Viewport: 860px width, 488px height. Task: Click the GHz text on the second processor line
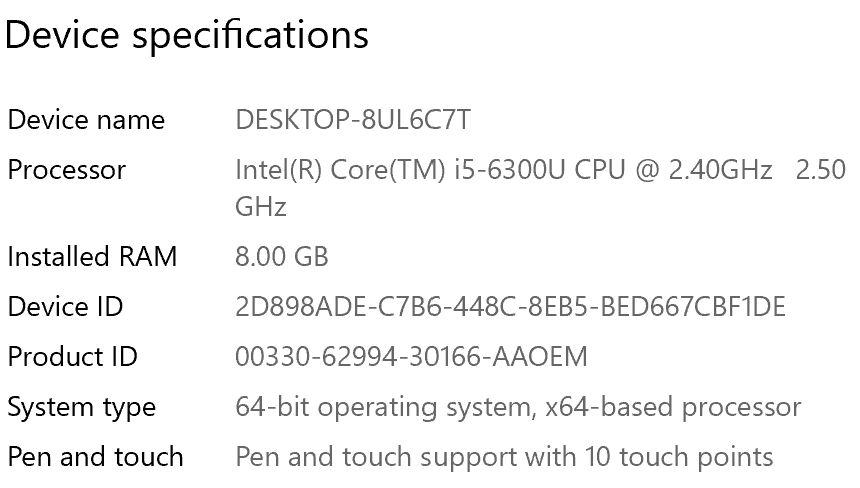pos(261,207)
